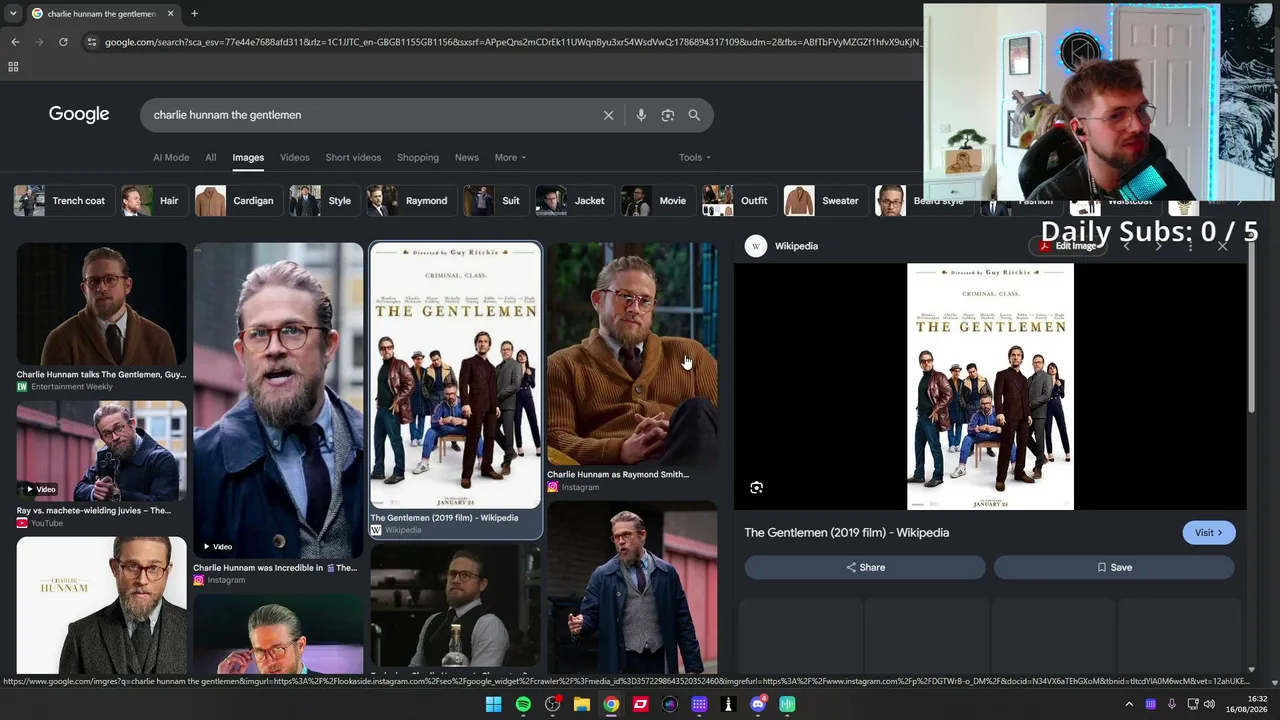Click the Wikipedia source icon in preview
This screenshot has width=1280, height=720.
(x=756, y=246)
